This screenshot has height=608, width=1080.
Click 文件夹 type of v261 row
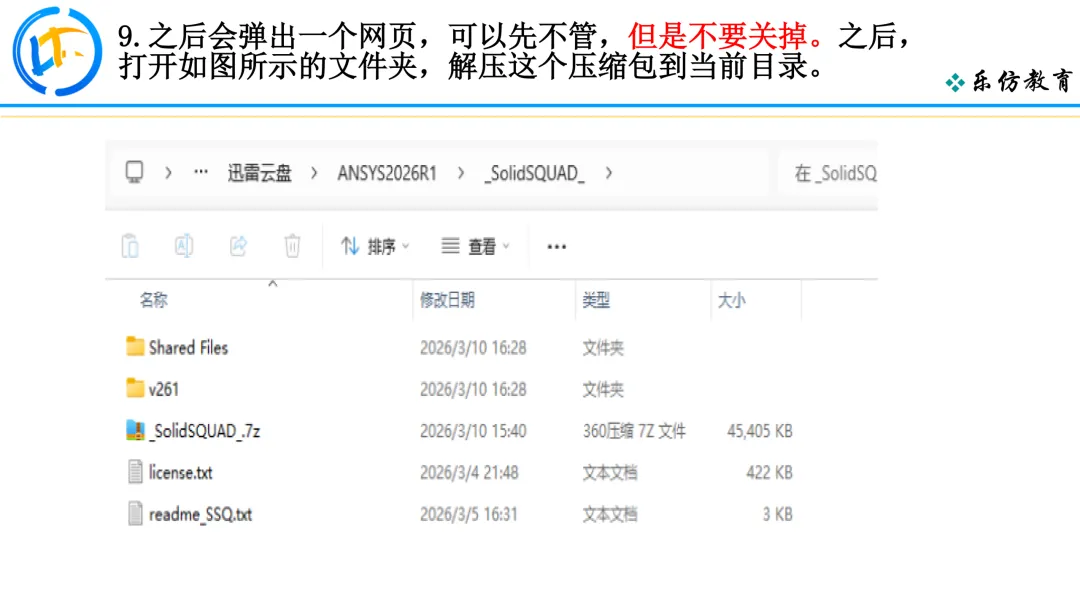tap(603, 390)
